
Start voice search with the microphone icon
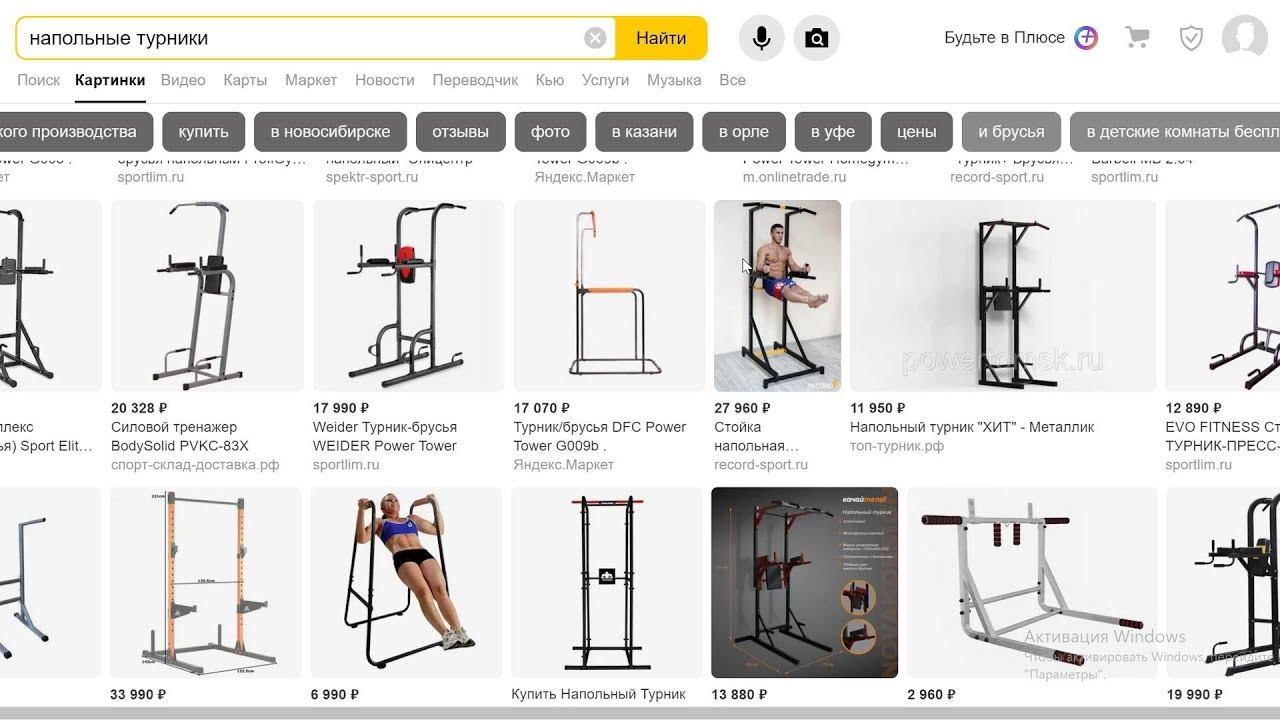click(x=762, y=38)
